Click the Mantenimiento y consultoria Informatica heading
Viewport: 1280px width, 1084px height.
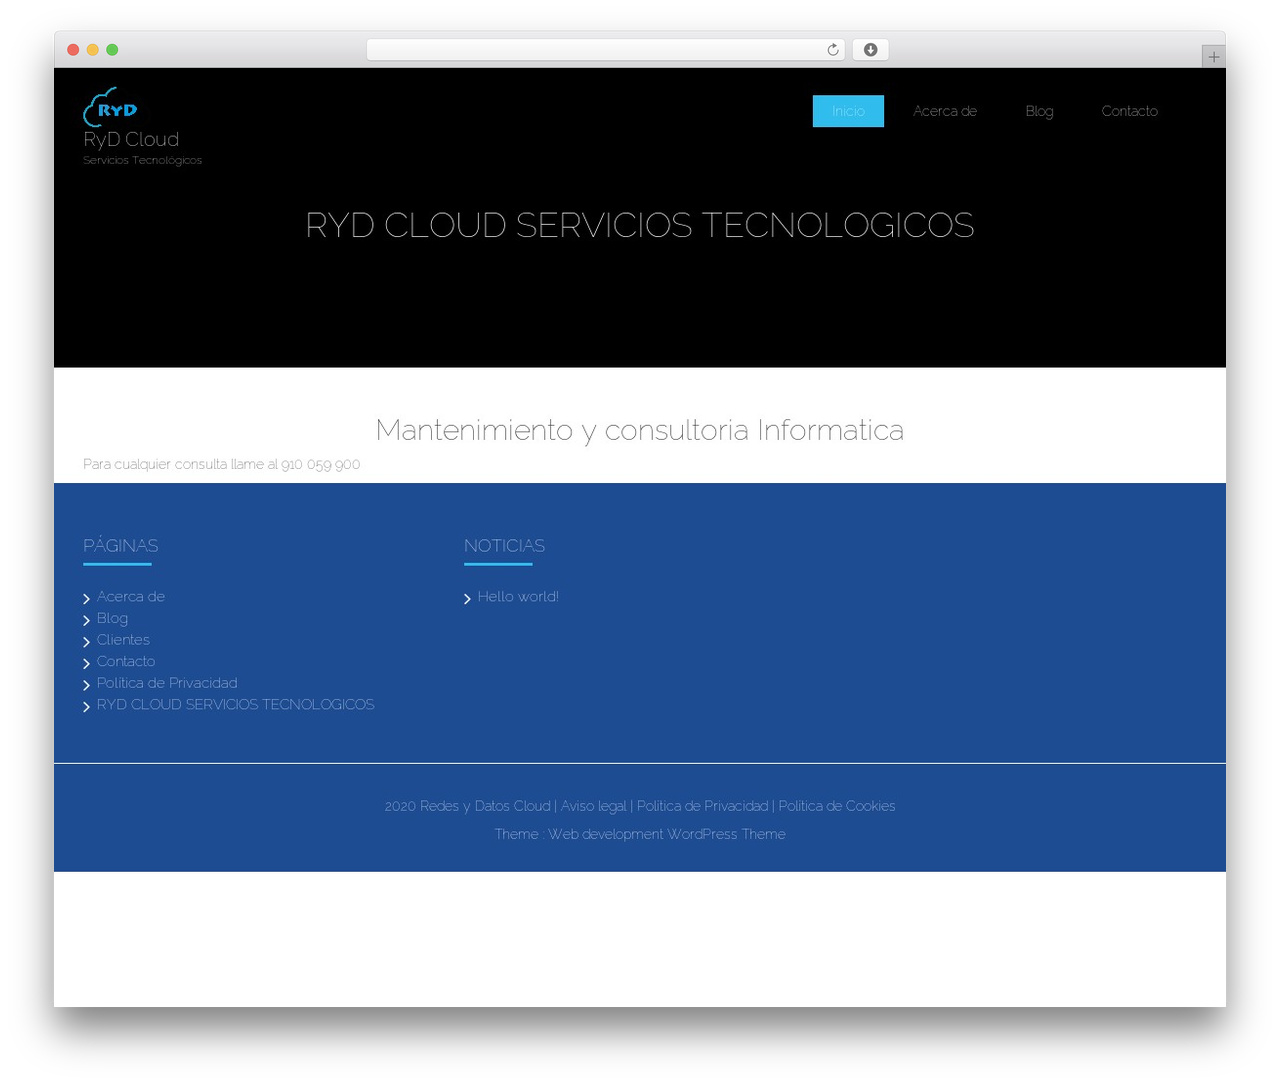pyautogui.click(x=640, y=430)
